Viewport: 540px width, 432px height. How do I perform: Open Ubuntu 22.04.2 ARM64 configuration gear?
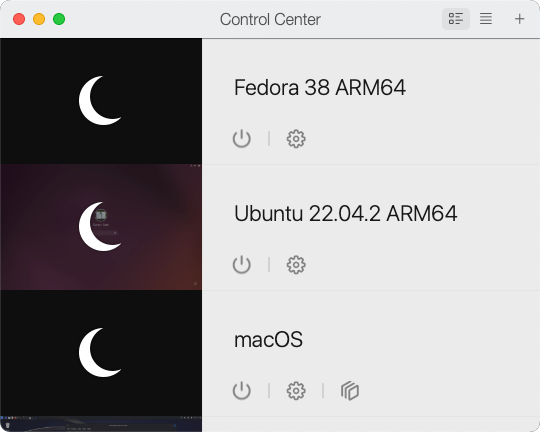pos(296,265)
